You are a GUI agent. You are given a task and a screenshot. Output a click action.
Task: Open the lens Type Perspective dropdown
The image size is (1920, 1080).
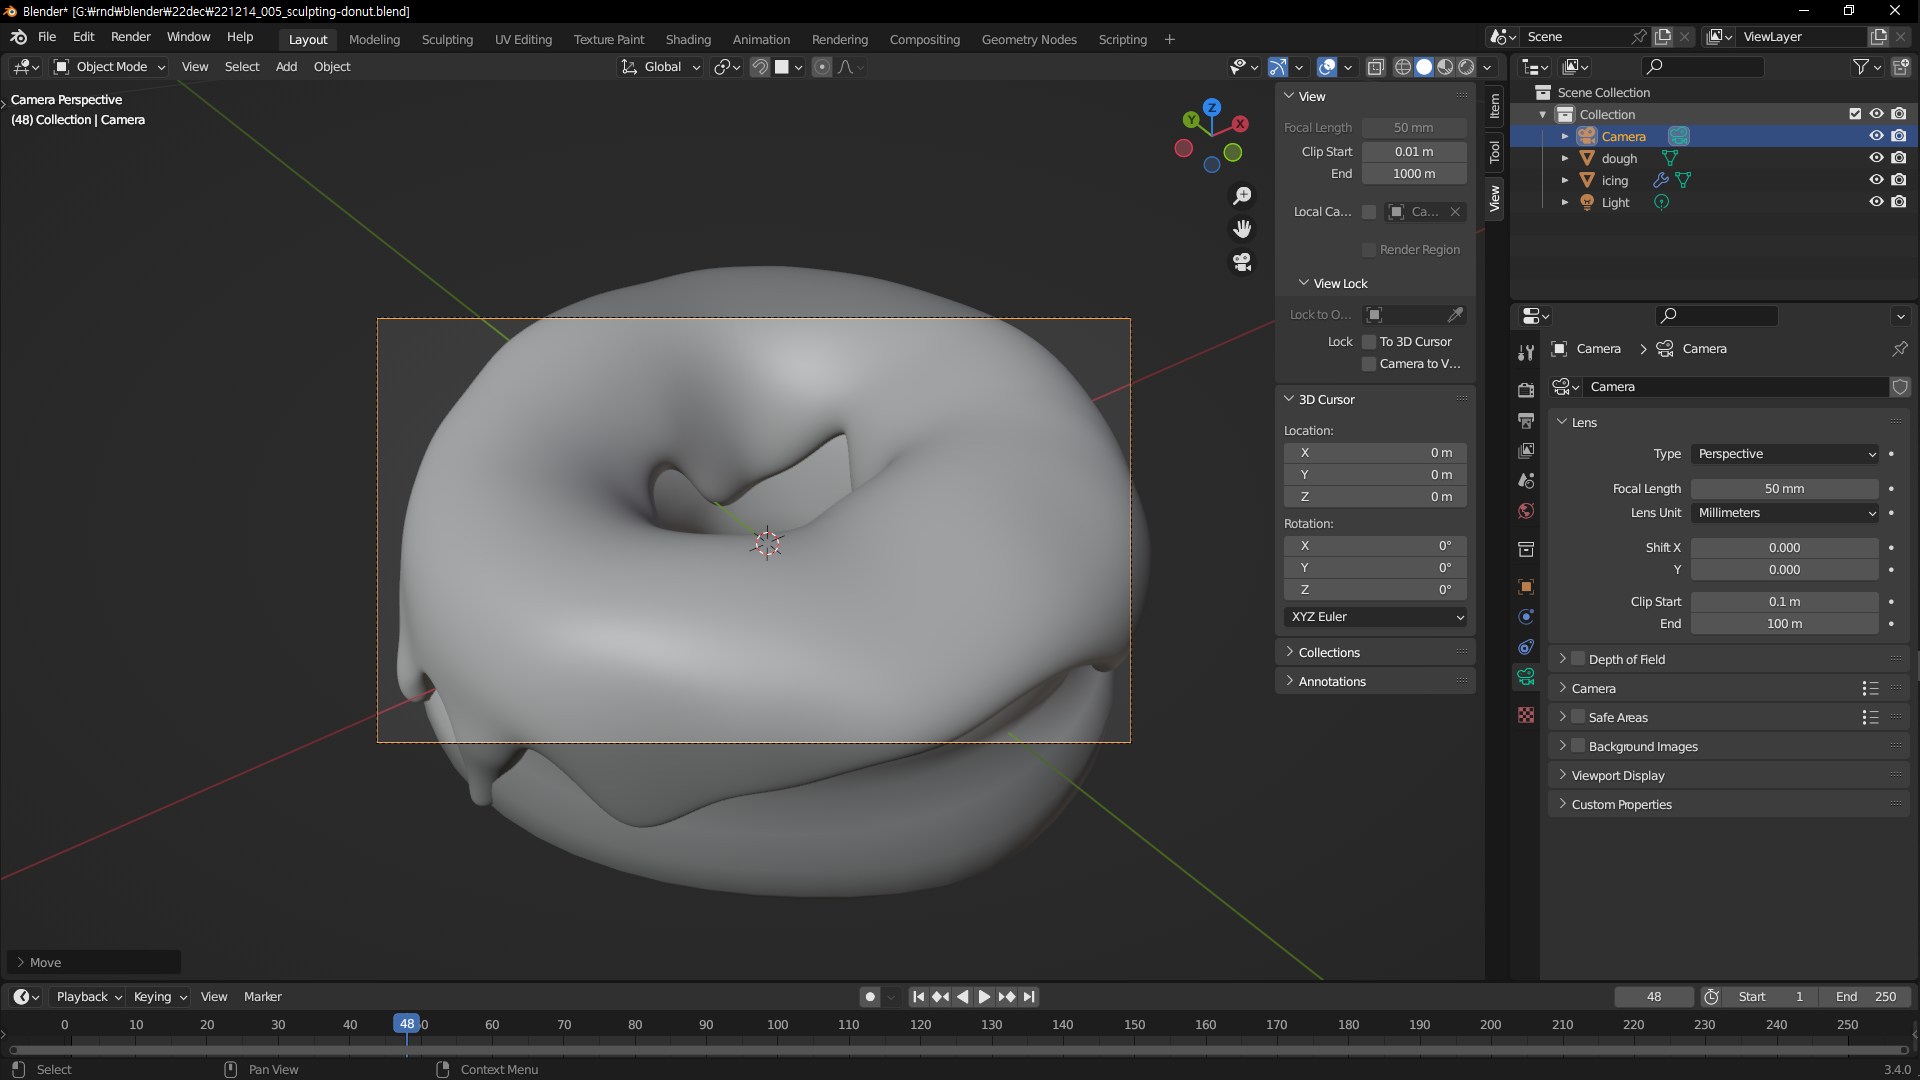click(x=1785, y=454)
